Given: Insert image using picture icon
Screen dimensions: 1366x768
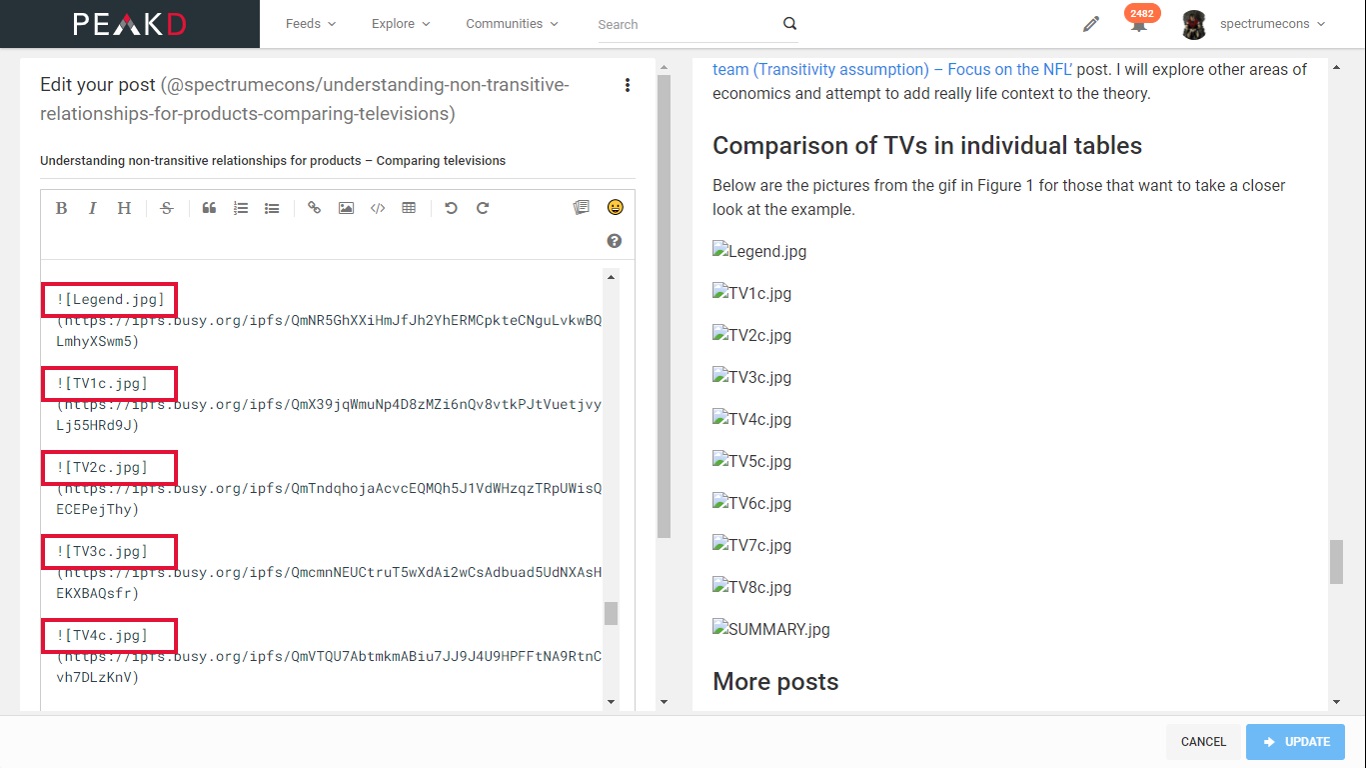Looking at the screenshot, I should click(346, 208).
